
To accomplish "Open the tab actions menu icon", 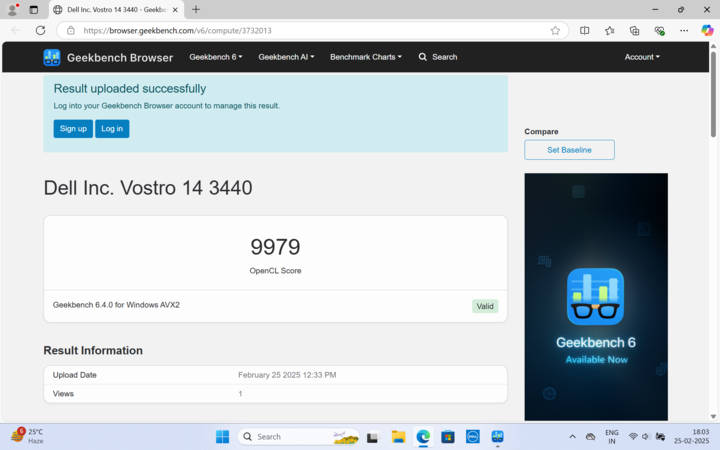I will point(34,9).
